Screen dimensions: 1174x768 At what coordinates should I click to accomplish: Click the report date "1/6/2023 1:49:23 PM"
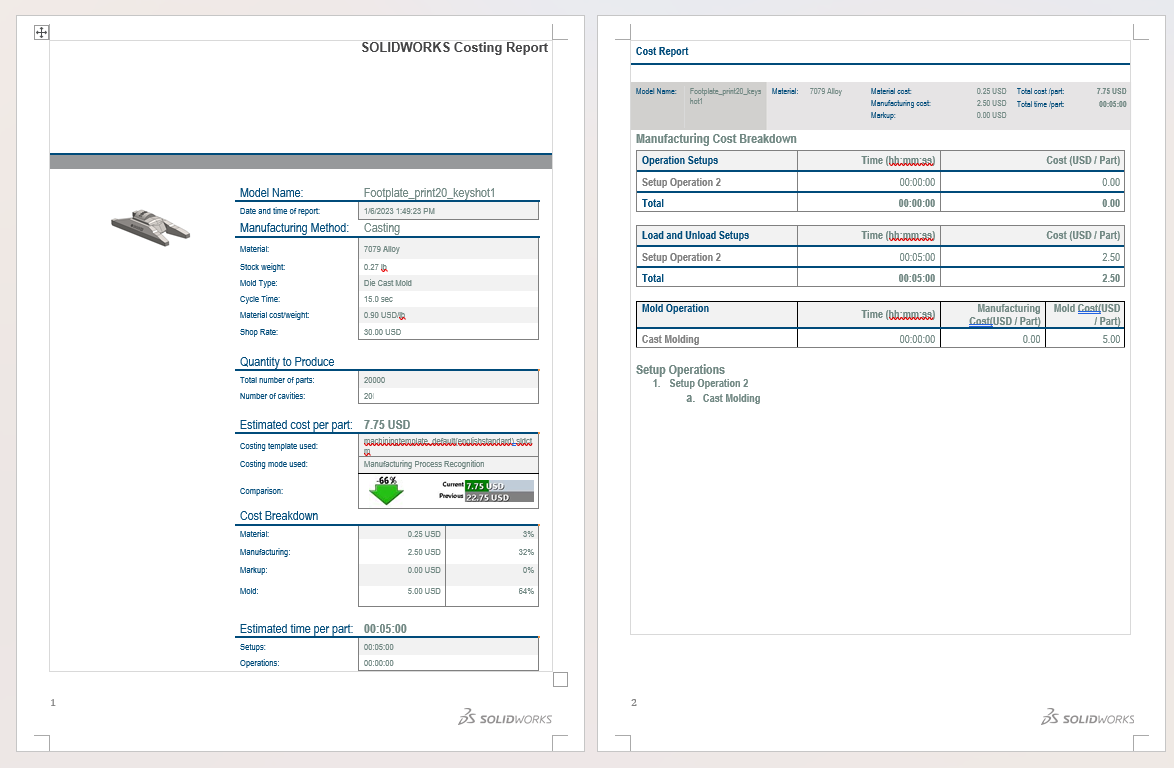click(399, 211)
